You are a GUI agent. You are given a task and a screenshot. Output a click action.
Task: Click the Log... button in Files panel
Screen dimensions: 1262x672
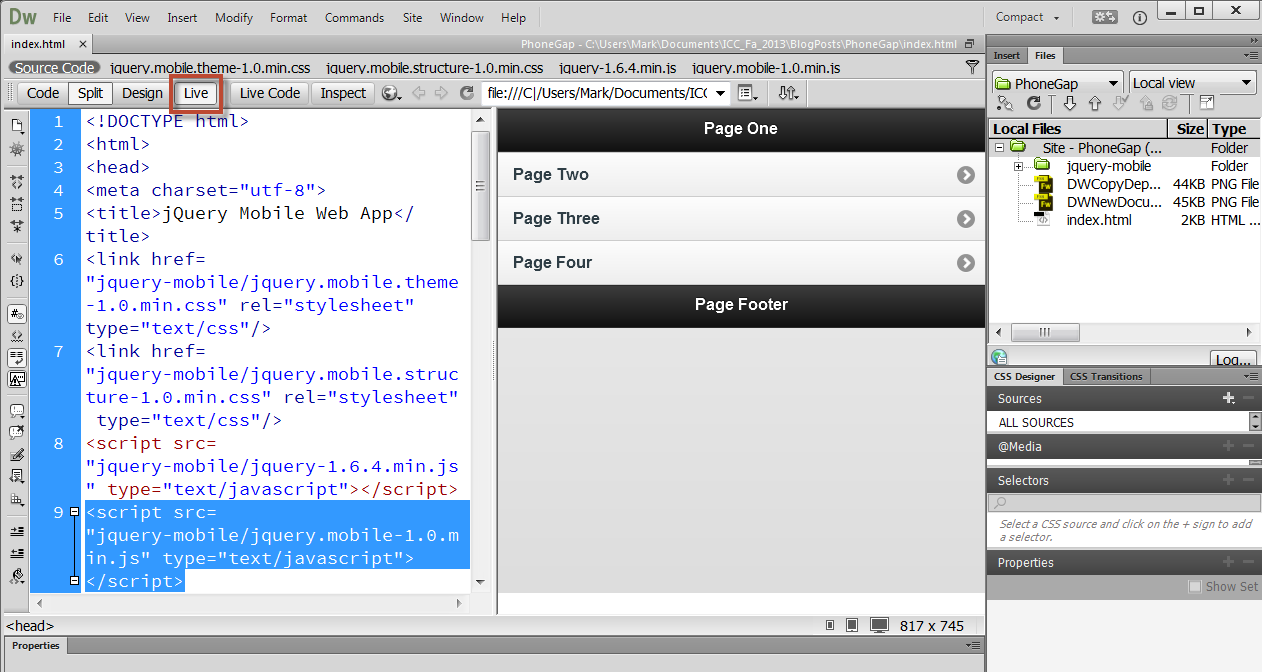pyautogui.click(x=1233, y=359)
